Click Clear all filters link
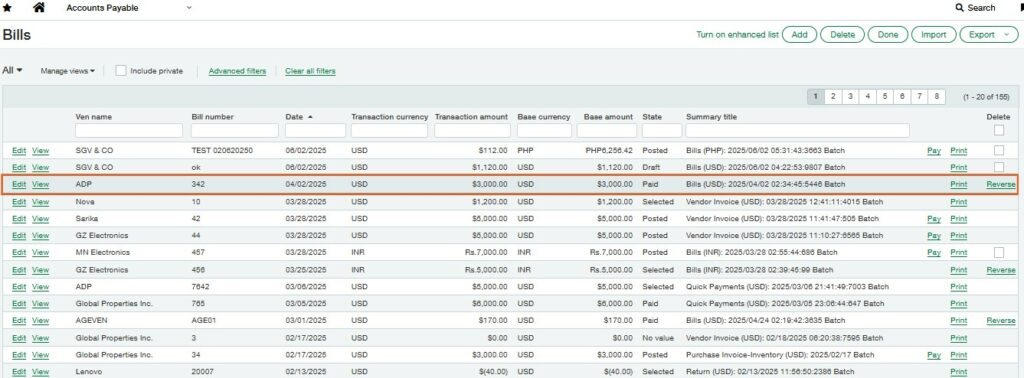 pos(310,71)
